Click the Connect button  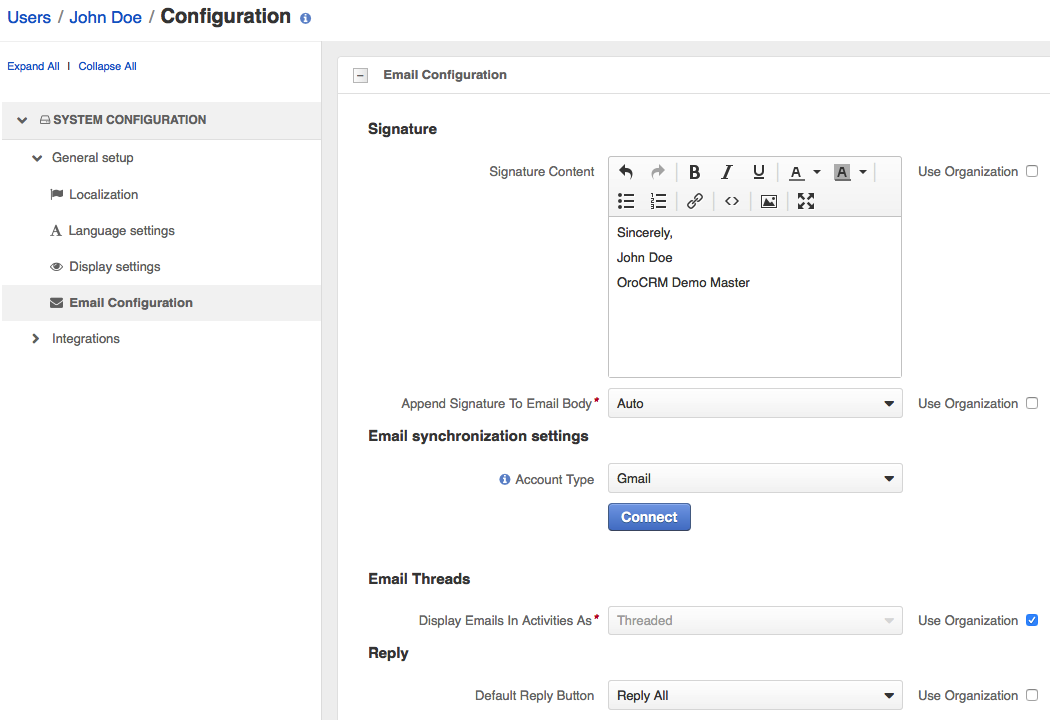(x=649, y=517)
